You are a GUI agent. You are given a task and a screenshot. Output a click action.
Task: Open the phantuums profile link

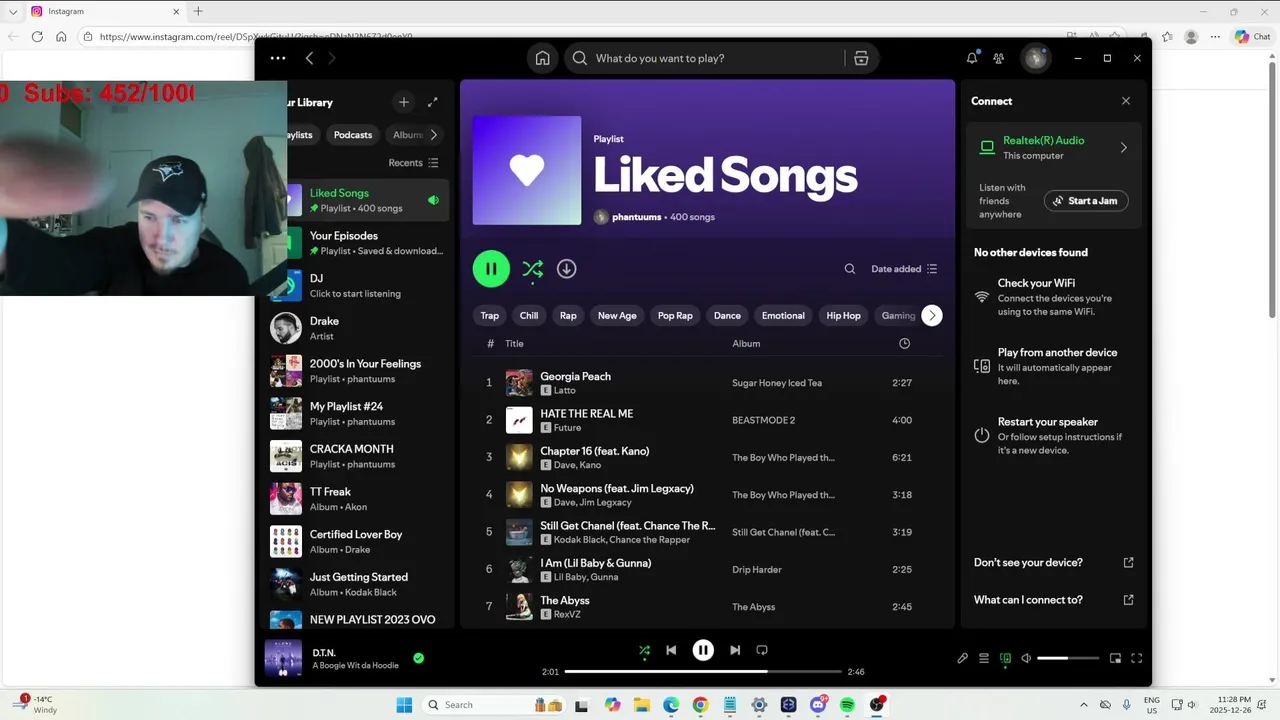(x=636, y=217)
